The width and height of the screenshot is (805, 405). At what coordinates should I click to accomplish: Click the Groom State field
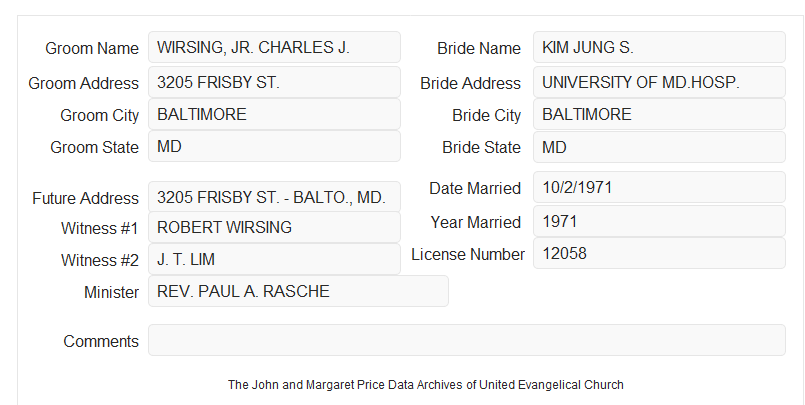274,146
